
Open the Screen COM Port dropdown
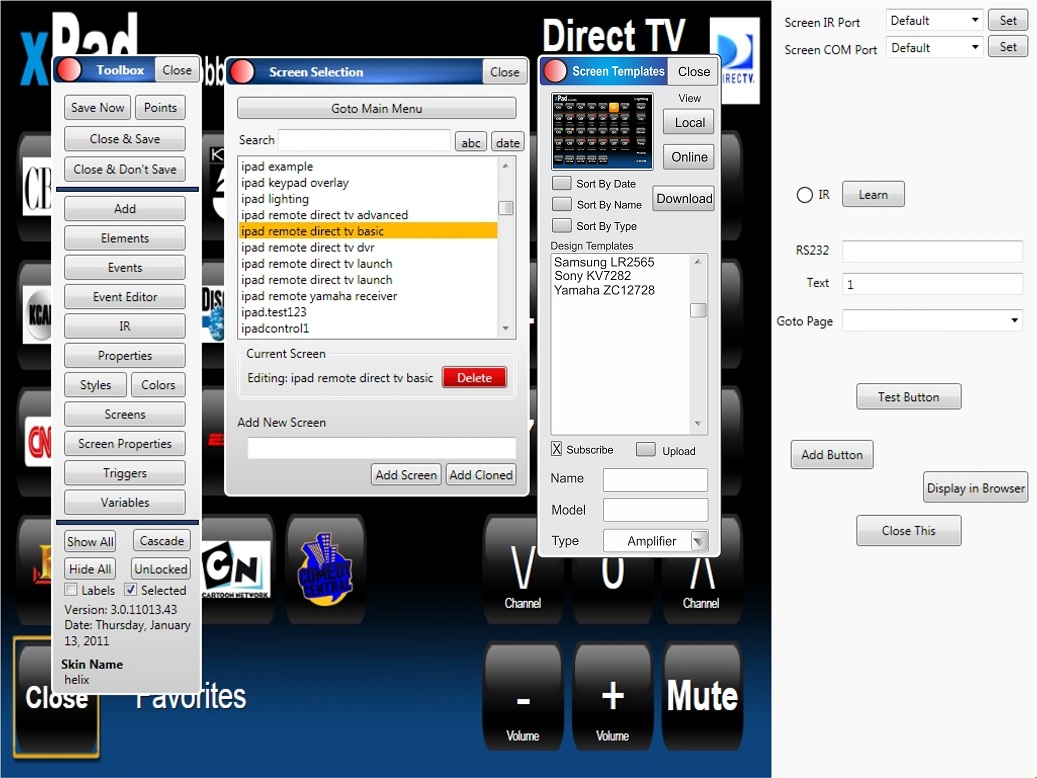(x=934, y=48)
